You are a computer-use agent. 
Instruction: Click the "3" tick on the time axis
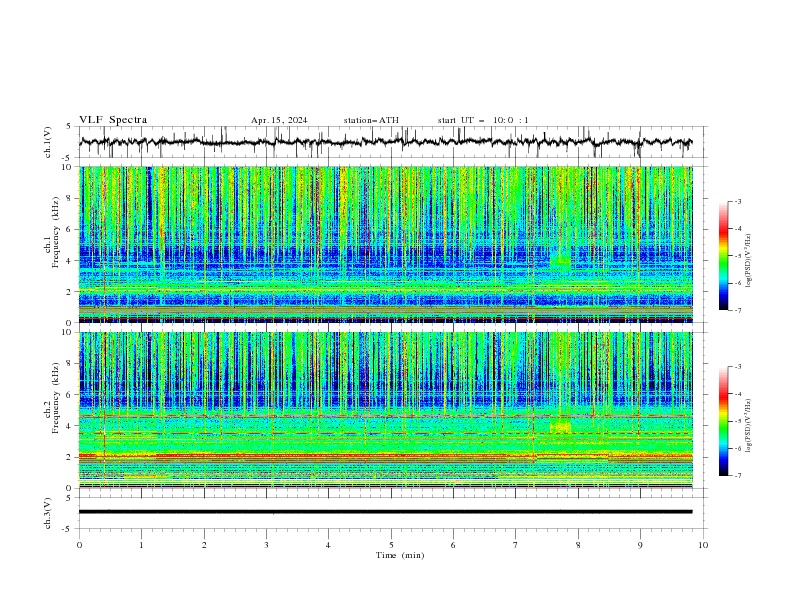pos(266,545)
